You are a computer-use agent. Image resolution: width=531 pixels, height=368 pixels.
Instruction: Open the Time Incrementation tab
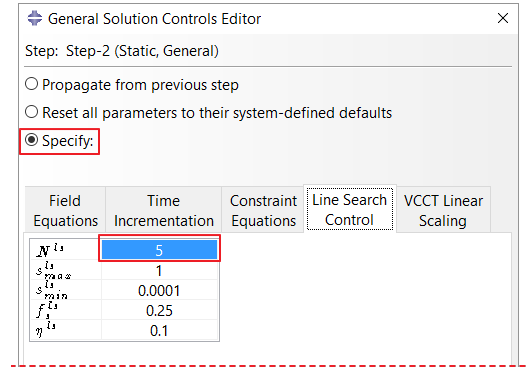pos(164,210)
